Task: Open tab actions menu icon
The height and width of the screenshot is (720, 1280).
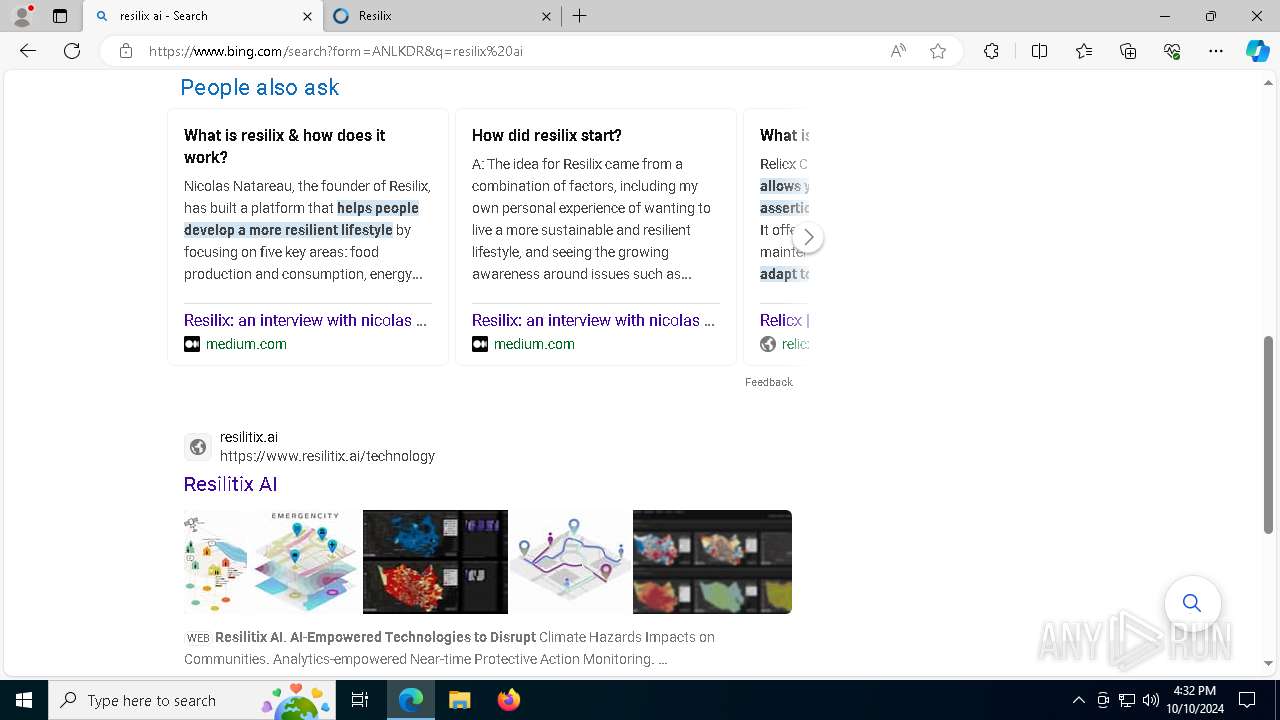Action: [60, 16]
